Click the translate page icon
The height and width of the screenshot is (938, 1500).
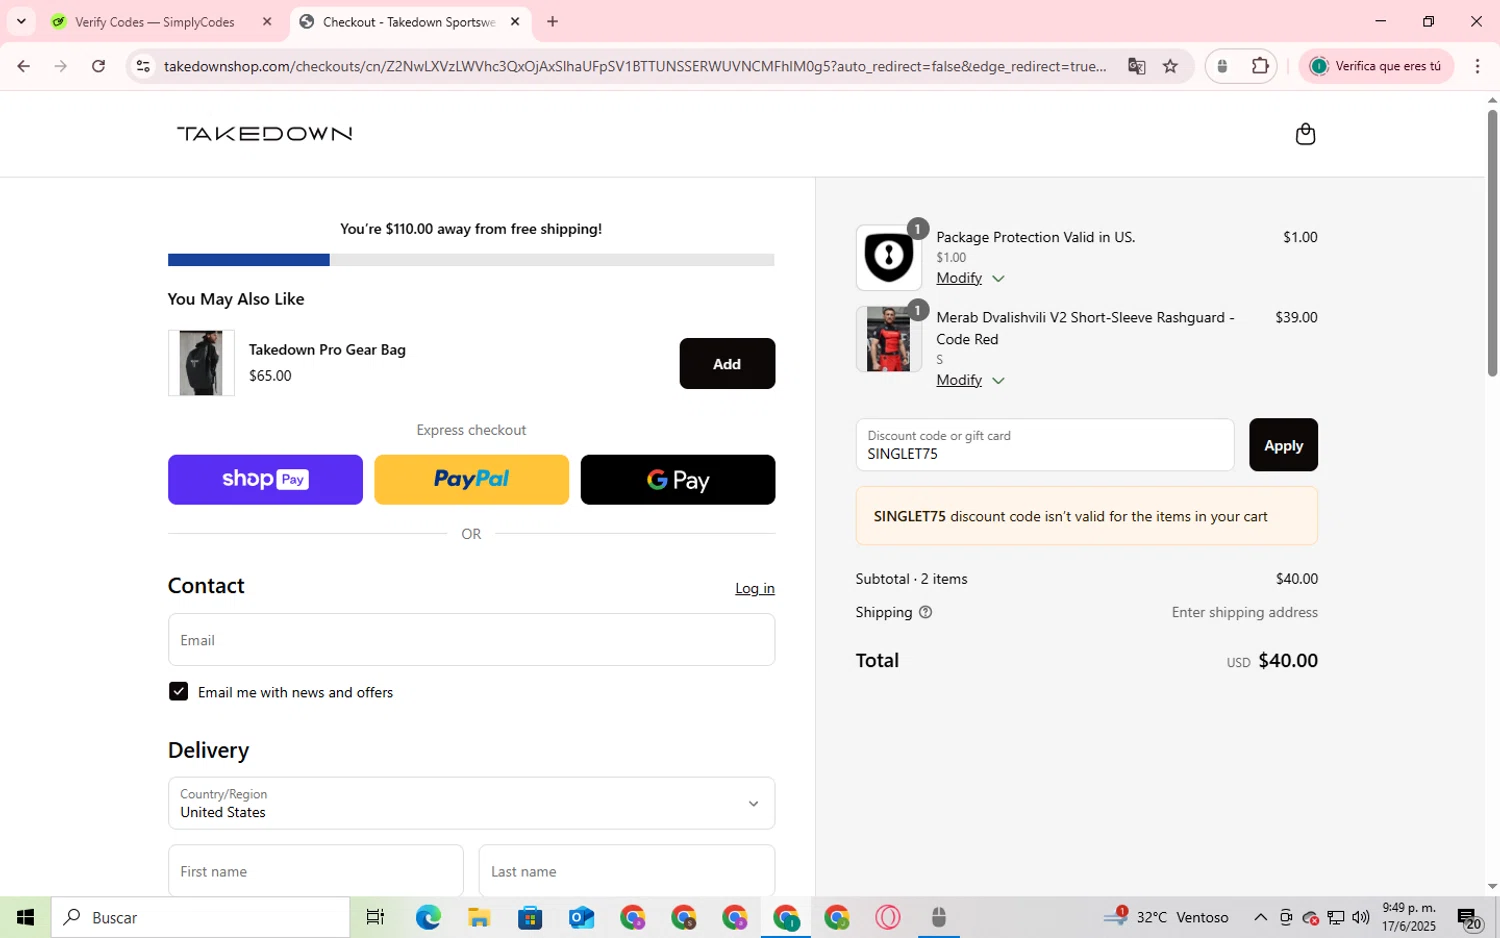tap(1137, 66)
